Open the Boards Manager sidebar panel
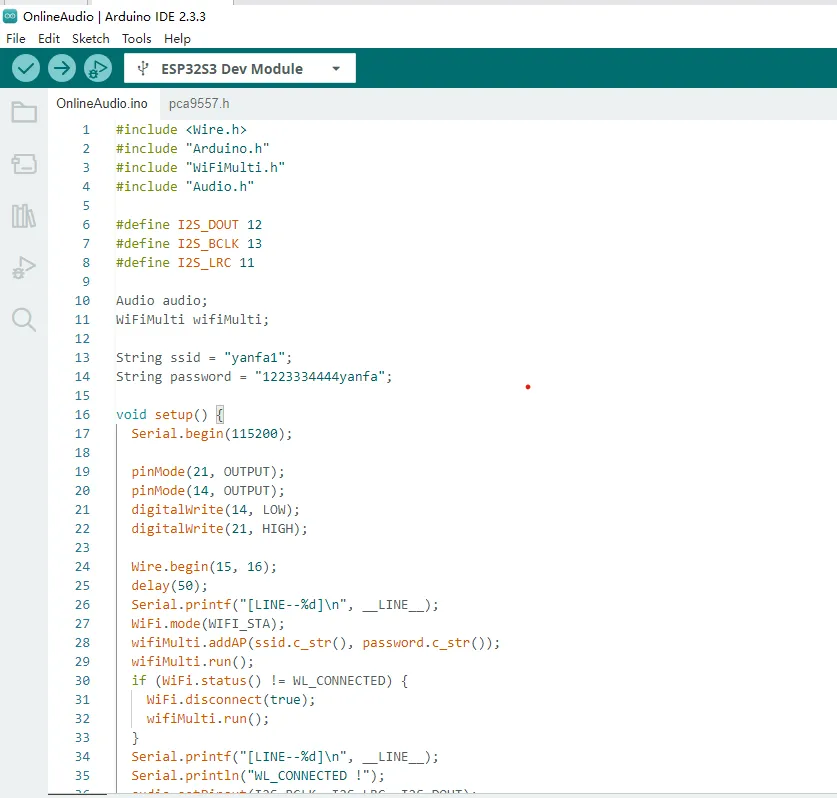 pyautogui.click(x=24, y=164)
